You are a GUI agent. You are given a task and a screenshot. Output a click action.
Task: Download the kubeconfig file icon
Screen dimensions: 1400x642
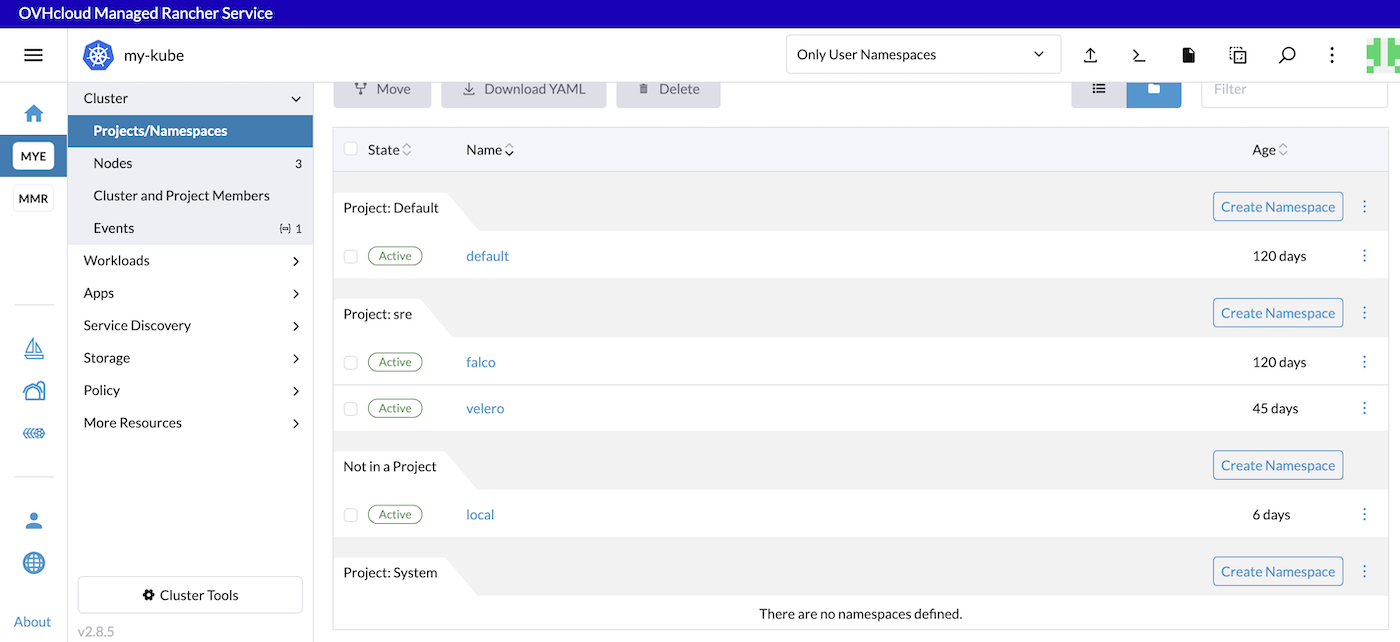[1188, 55]
